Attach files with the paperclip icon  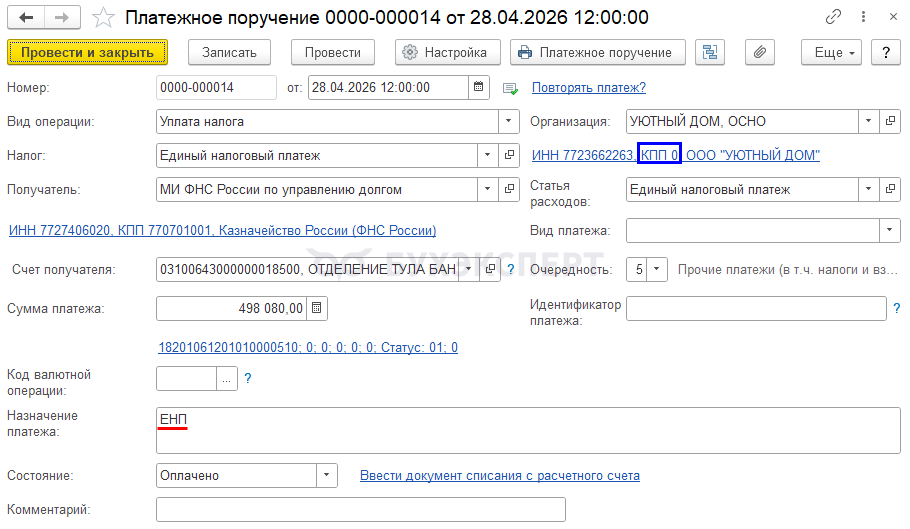click(760, 52)
